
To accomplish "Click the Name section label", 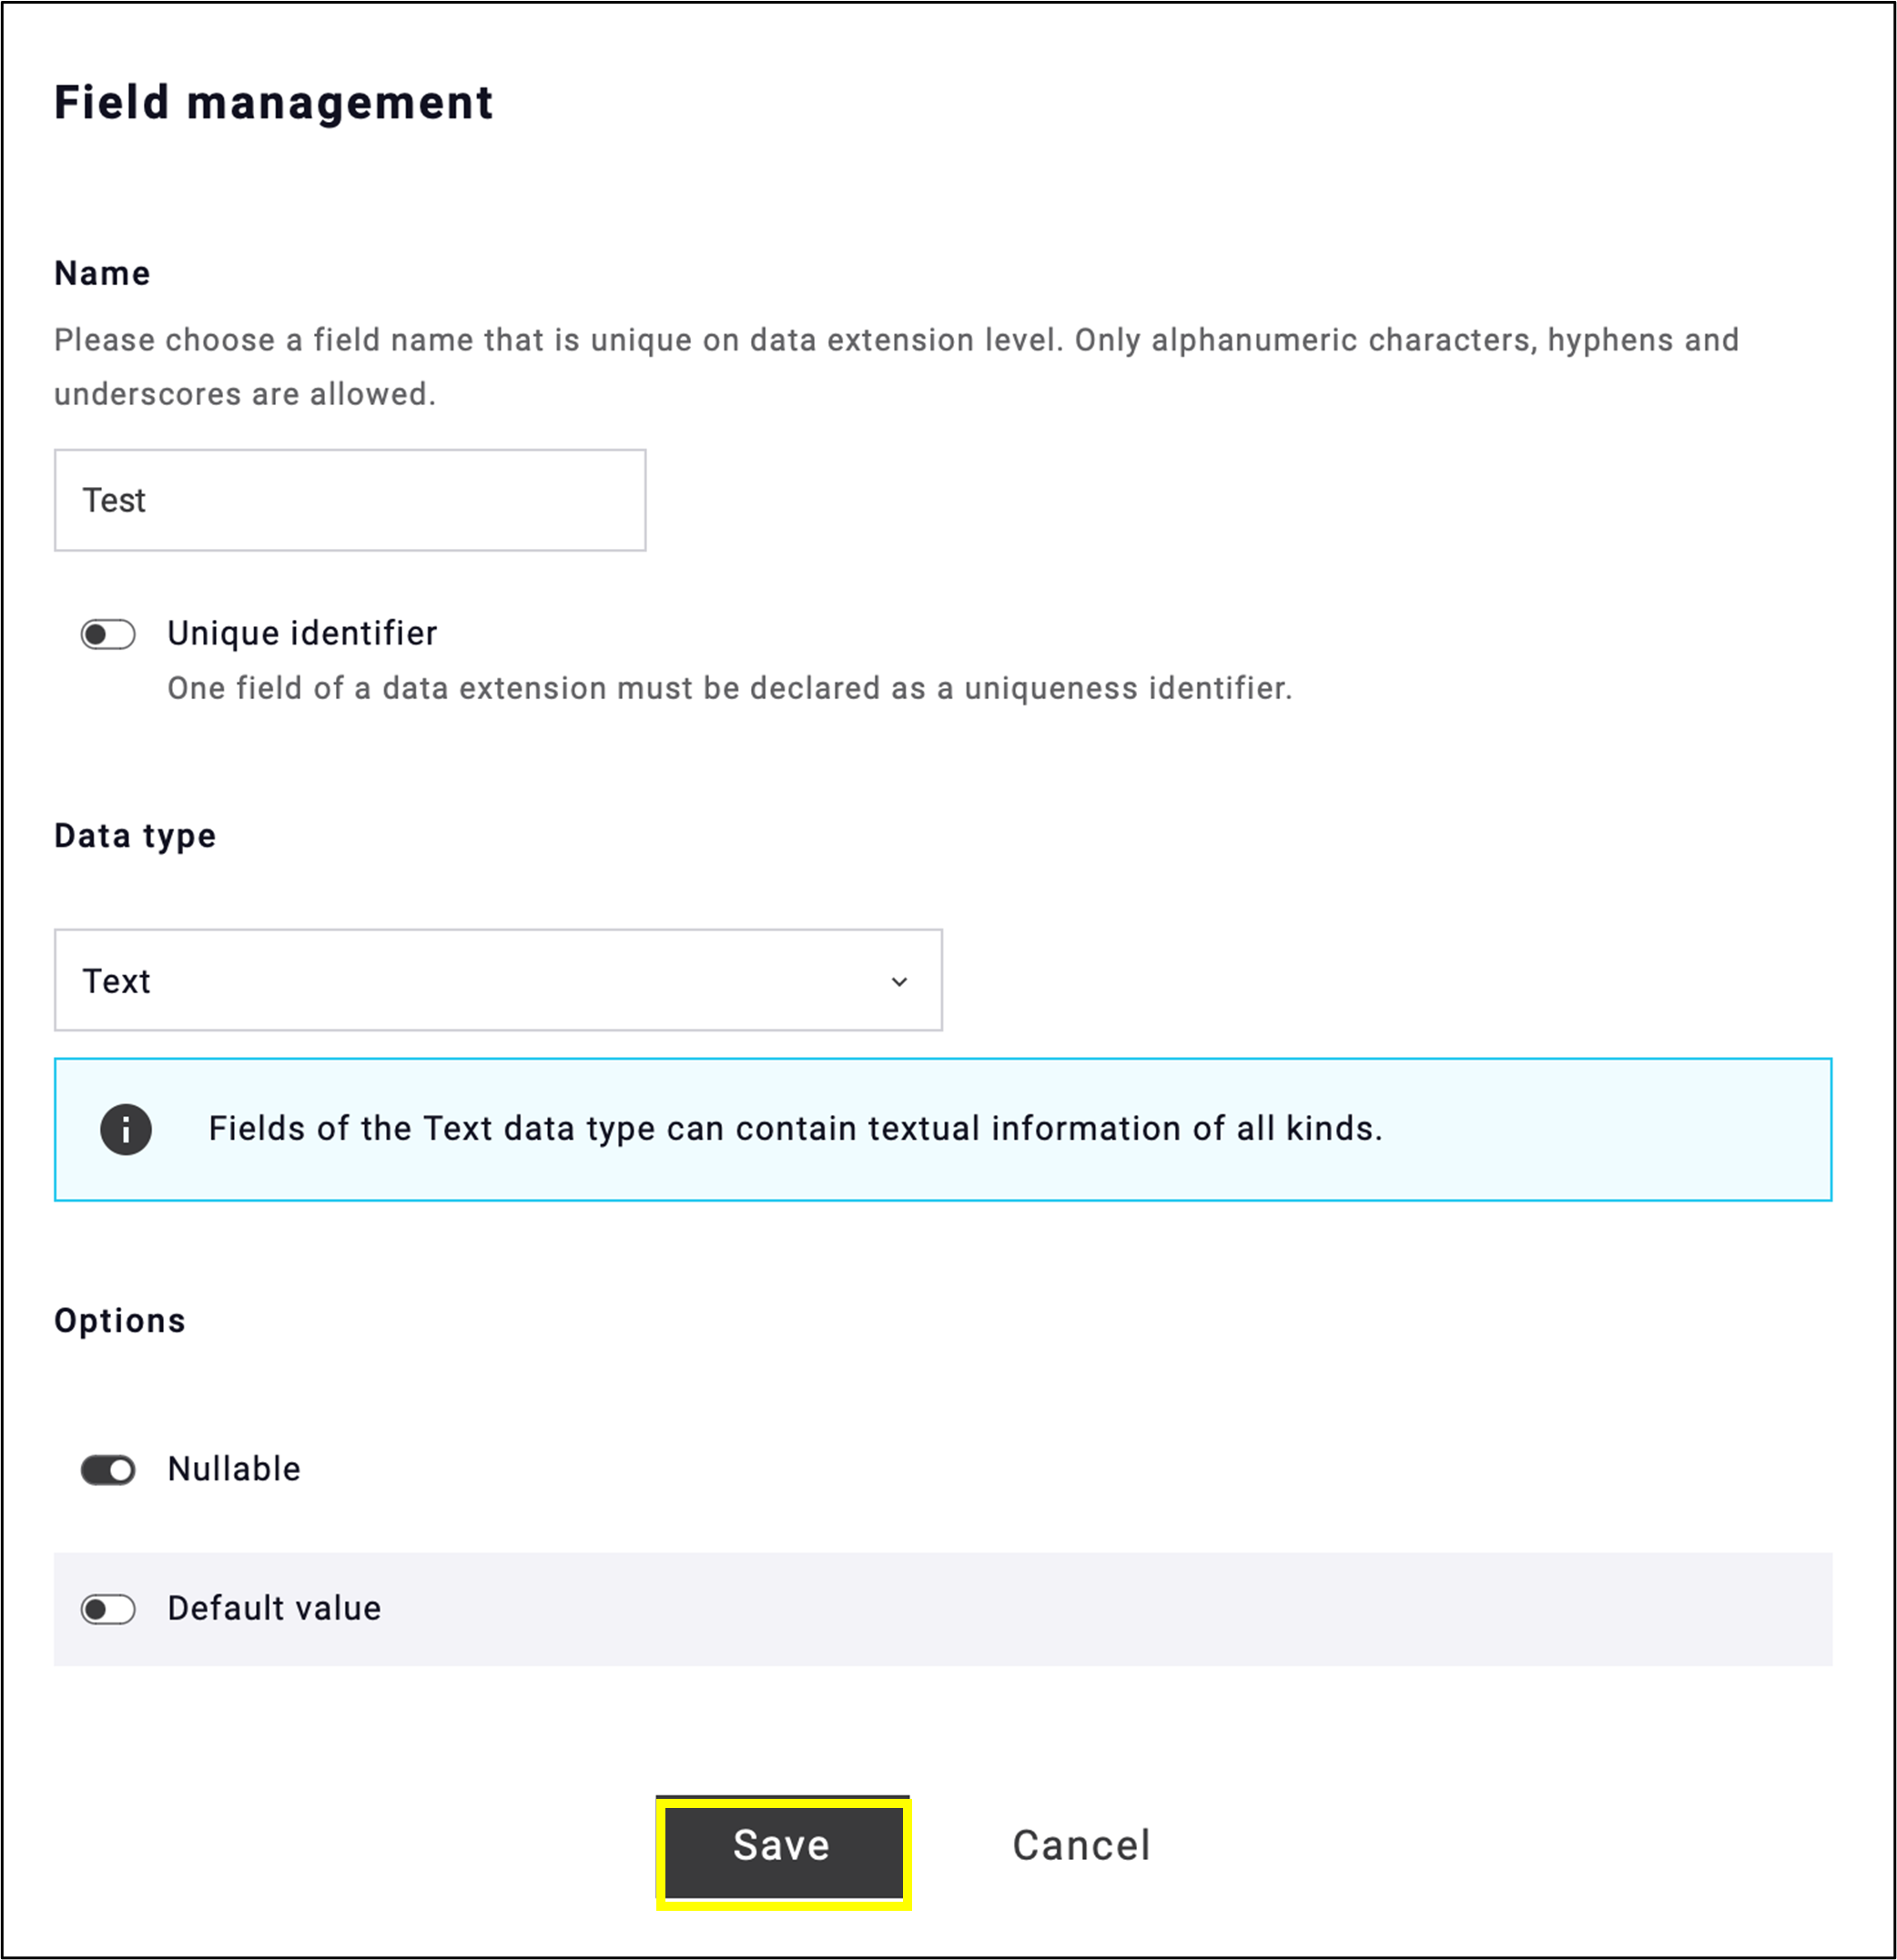I will 101,272.
